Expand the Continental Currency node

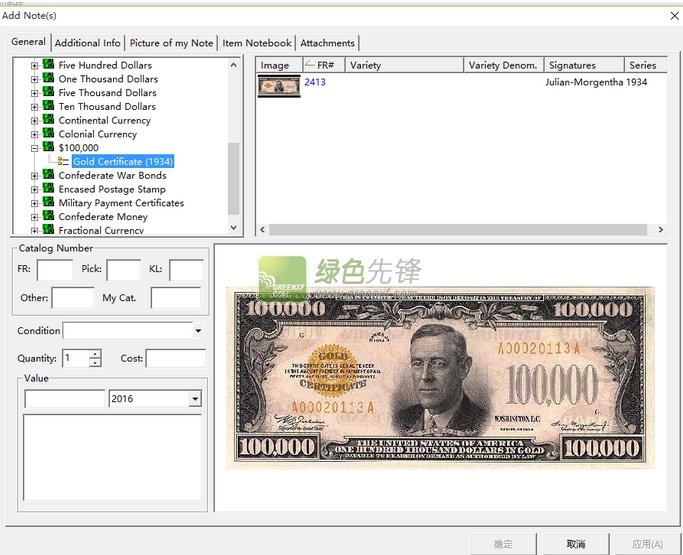34,121
